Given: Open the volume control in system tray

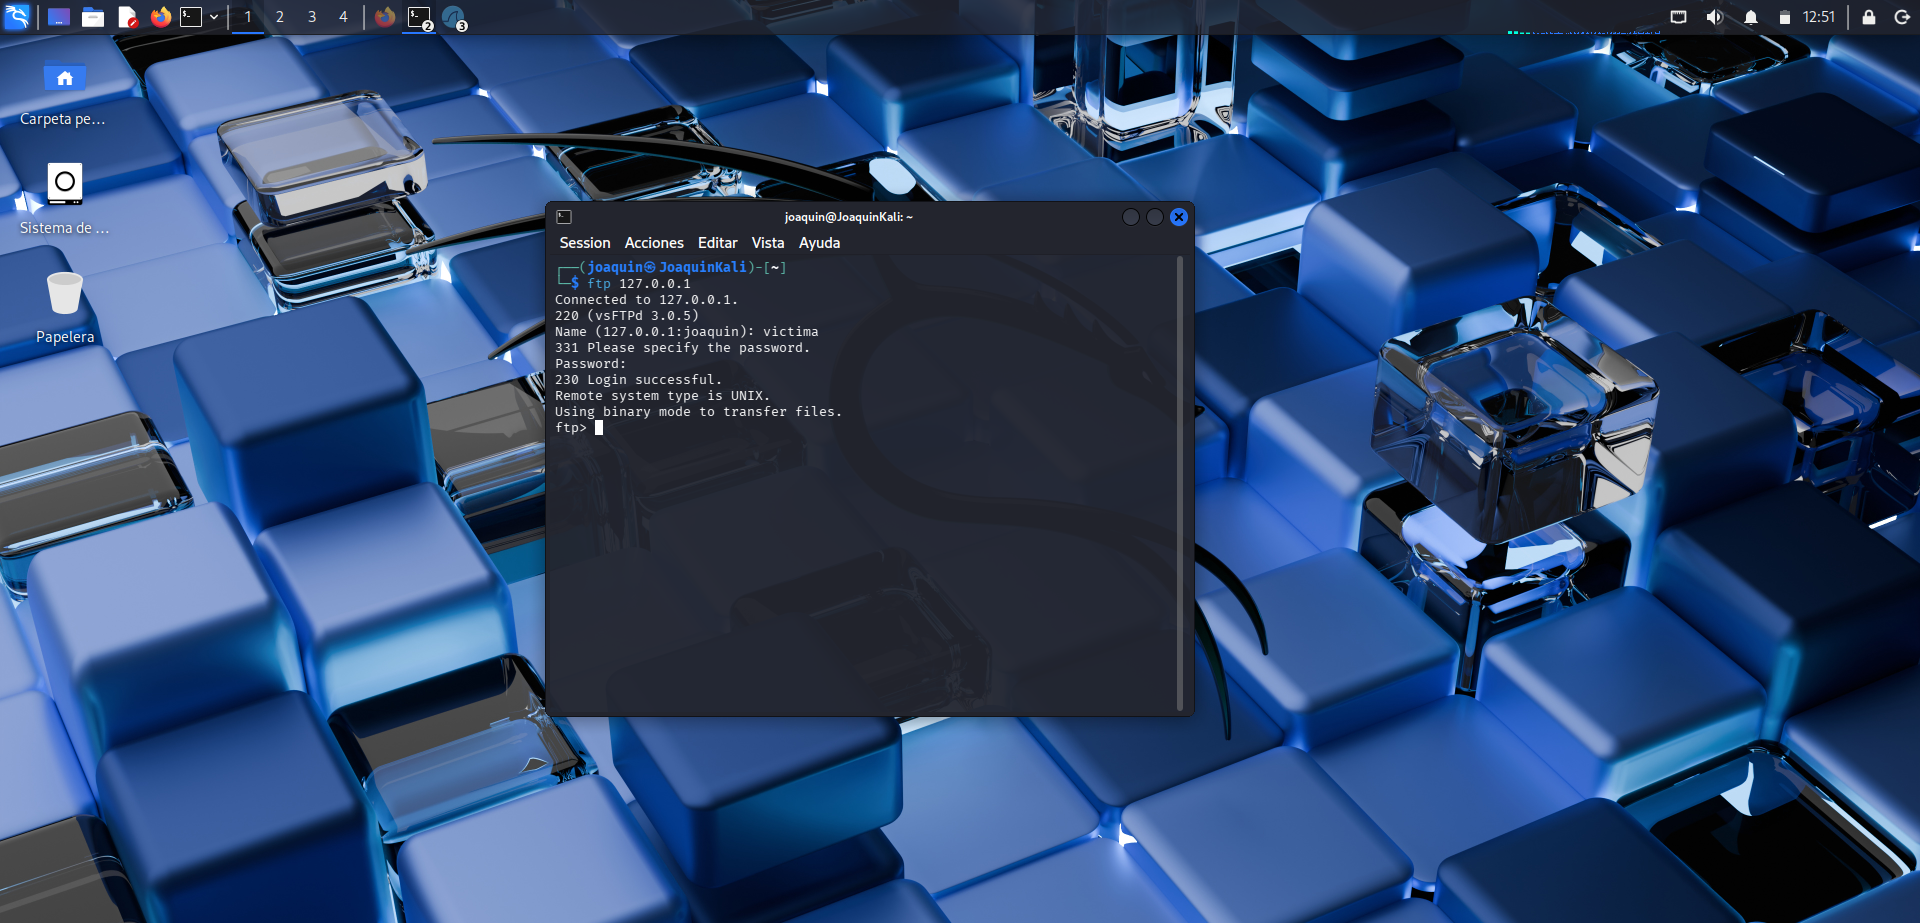Looking at the screenshot, I should (x=1714, y=17).
